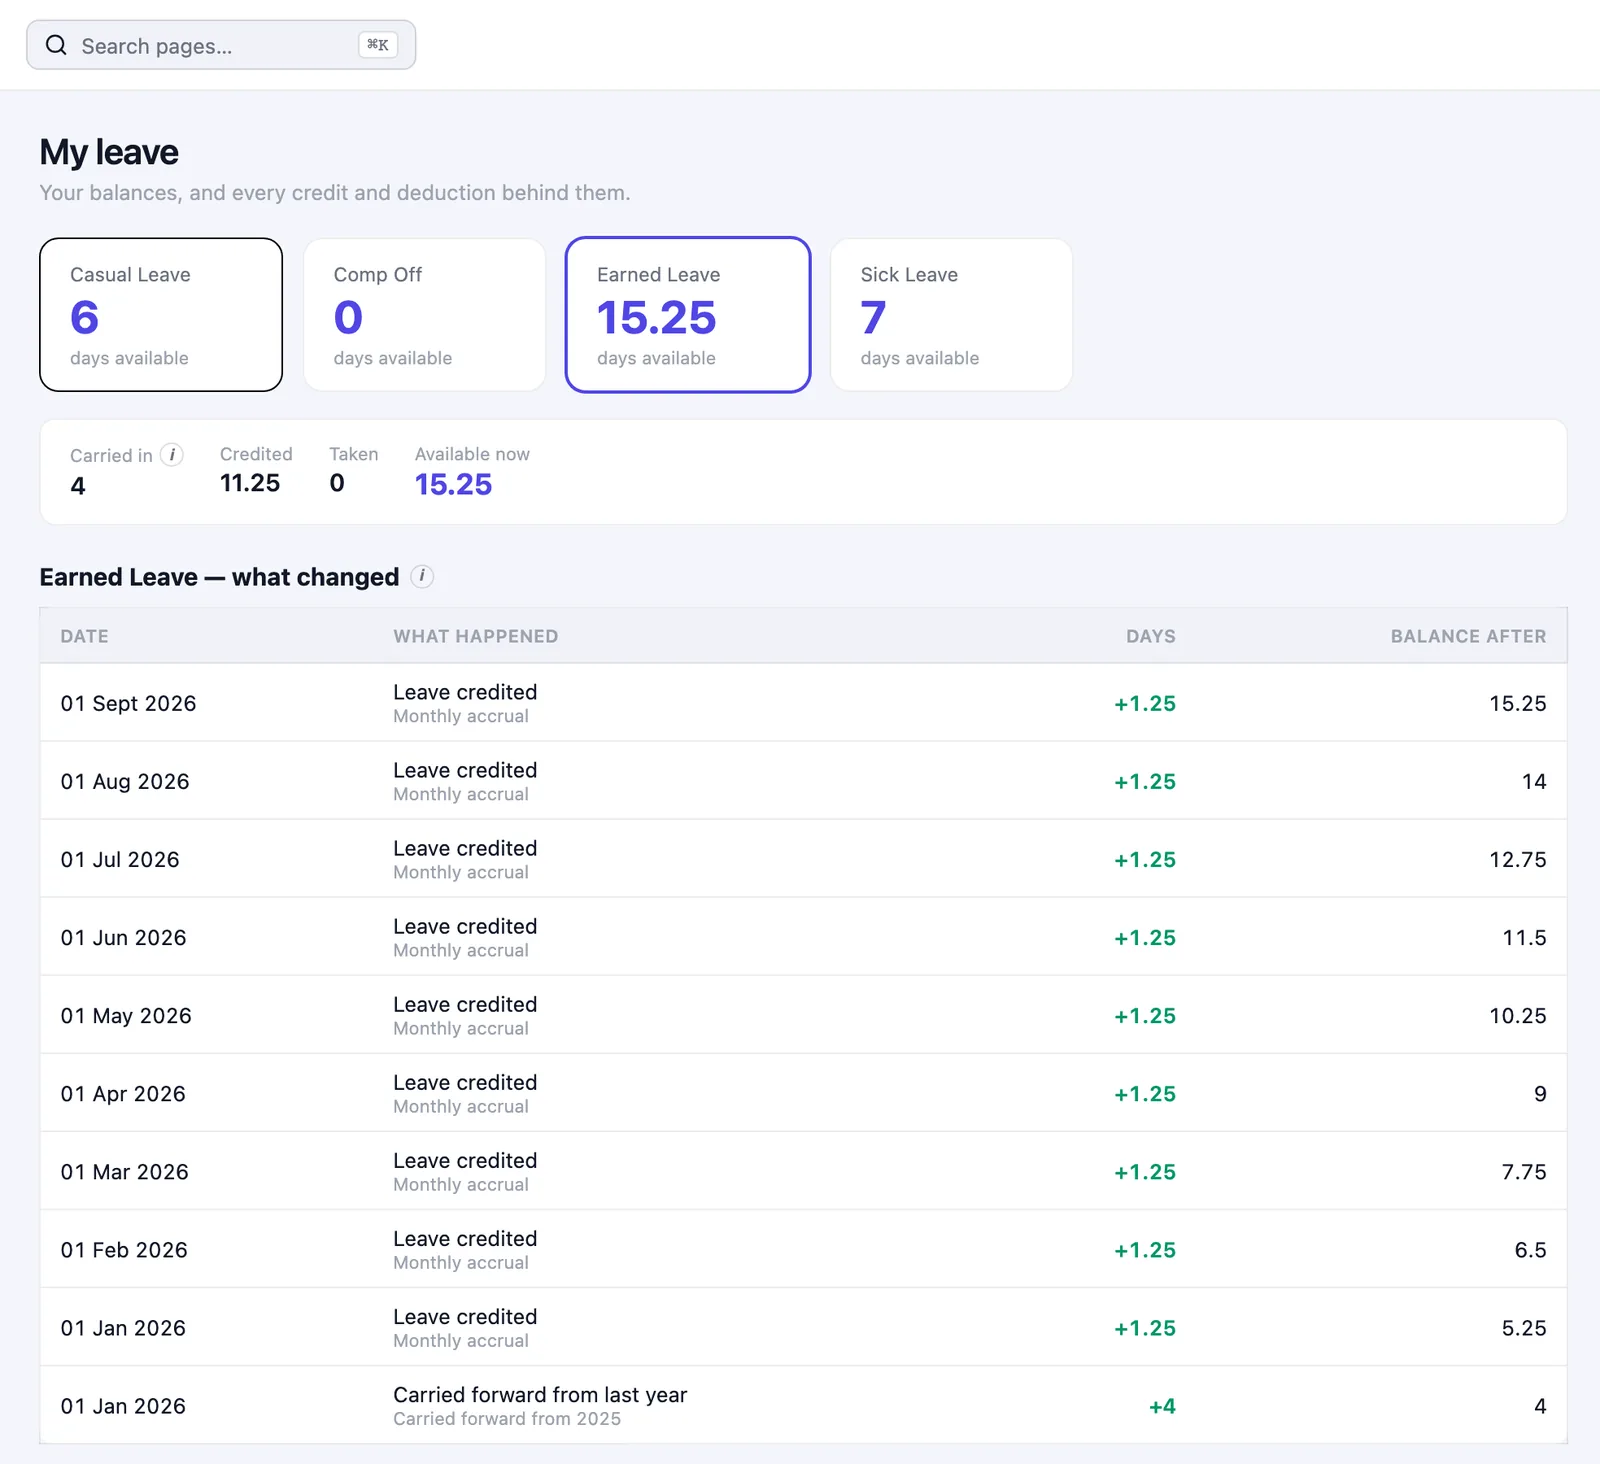Click the 01 Mar 2026 date cell
The height and width of the screenshot is (1464, 1600).
(x=124, y=1171)
